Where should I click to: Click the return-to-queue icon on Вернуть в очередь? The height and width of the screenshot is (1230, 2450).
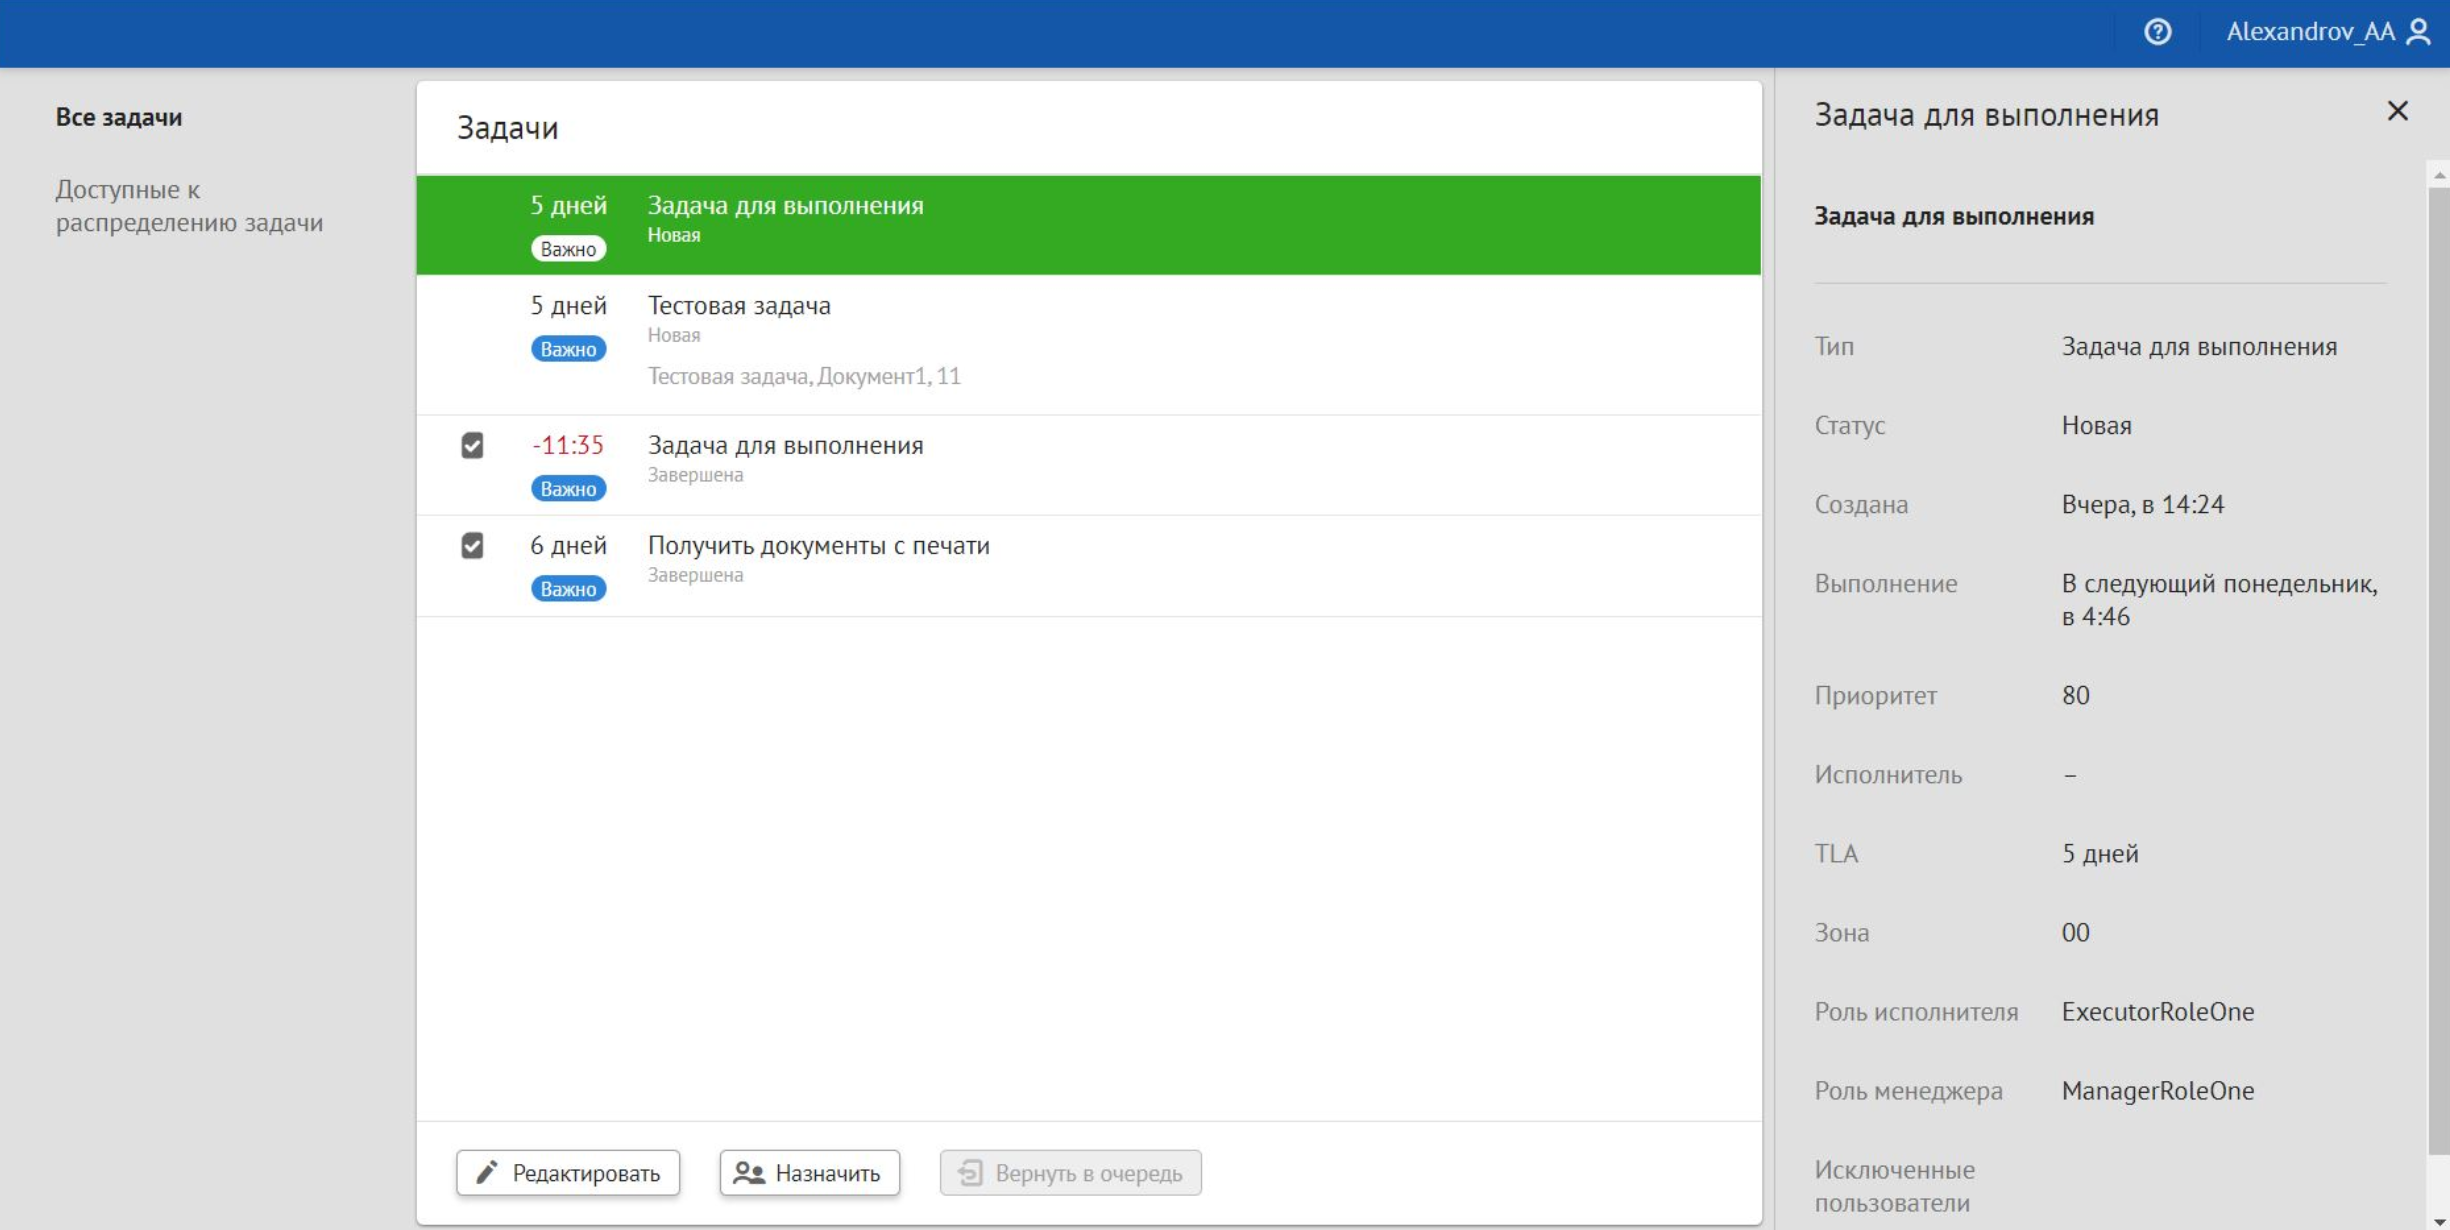pos(970,1172)
